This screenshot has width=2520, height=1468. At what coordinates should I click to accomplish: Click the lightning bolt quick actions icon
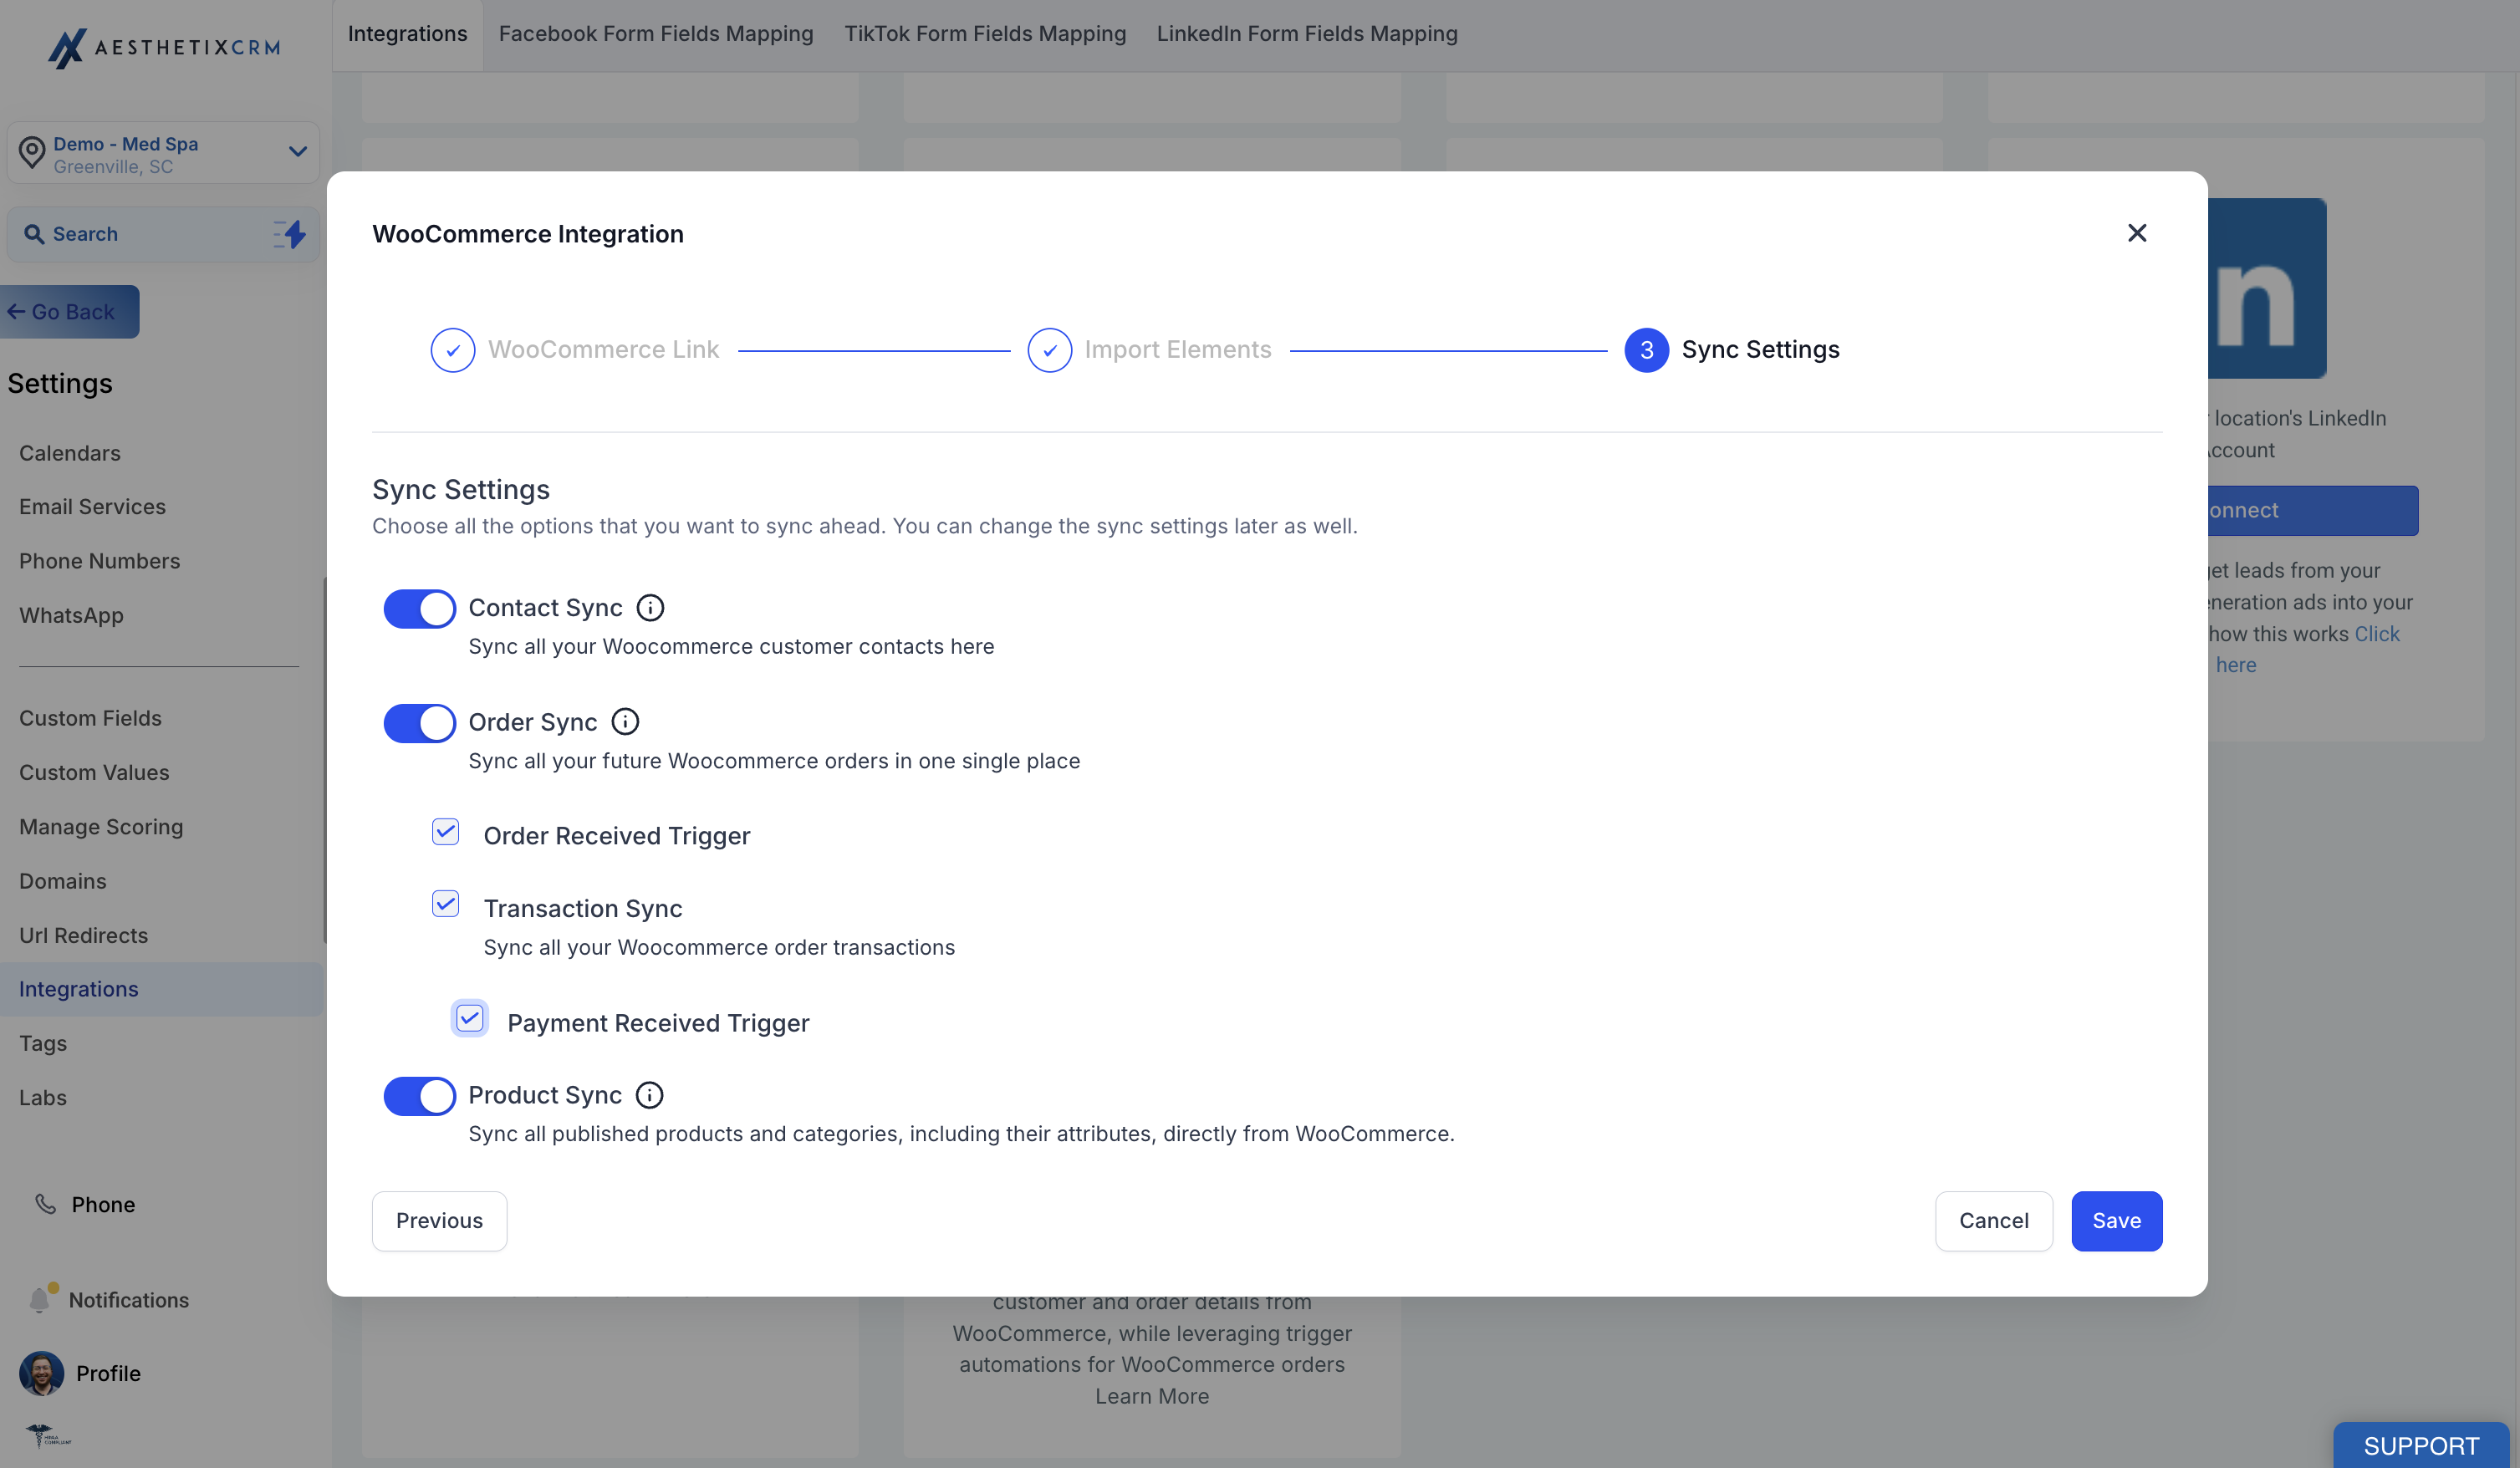pos(290,234)
